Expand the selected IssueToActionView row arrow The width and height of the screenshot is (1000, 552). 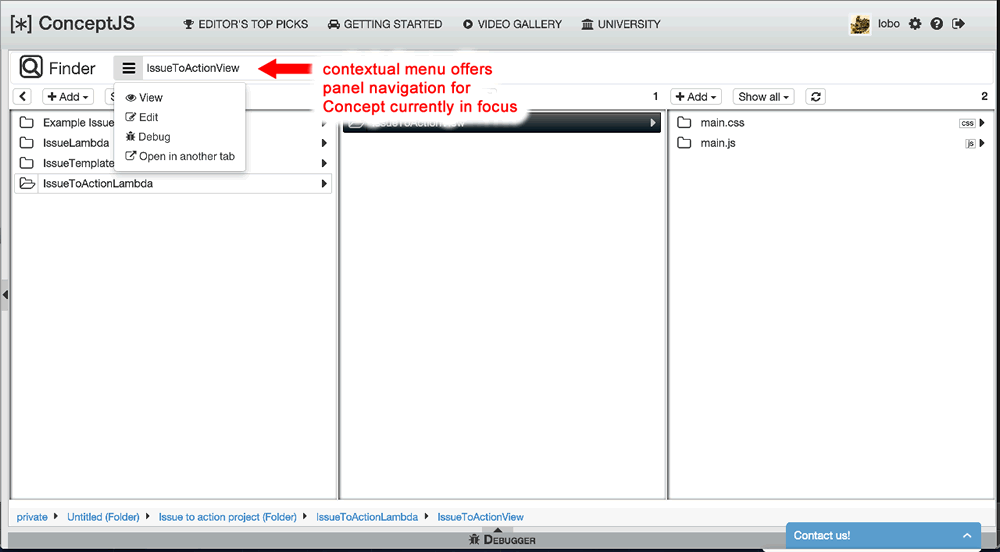[652, 122]
